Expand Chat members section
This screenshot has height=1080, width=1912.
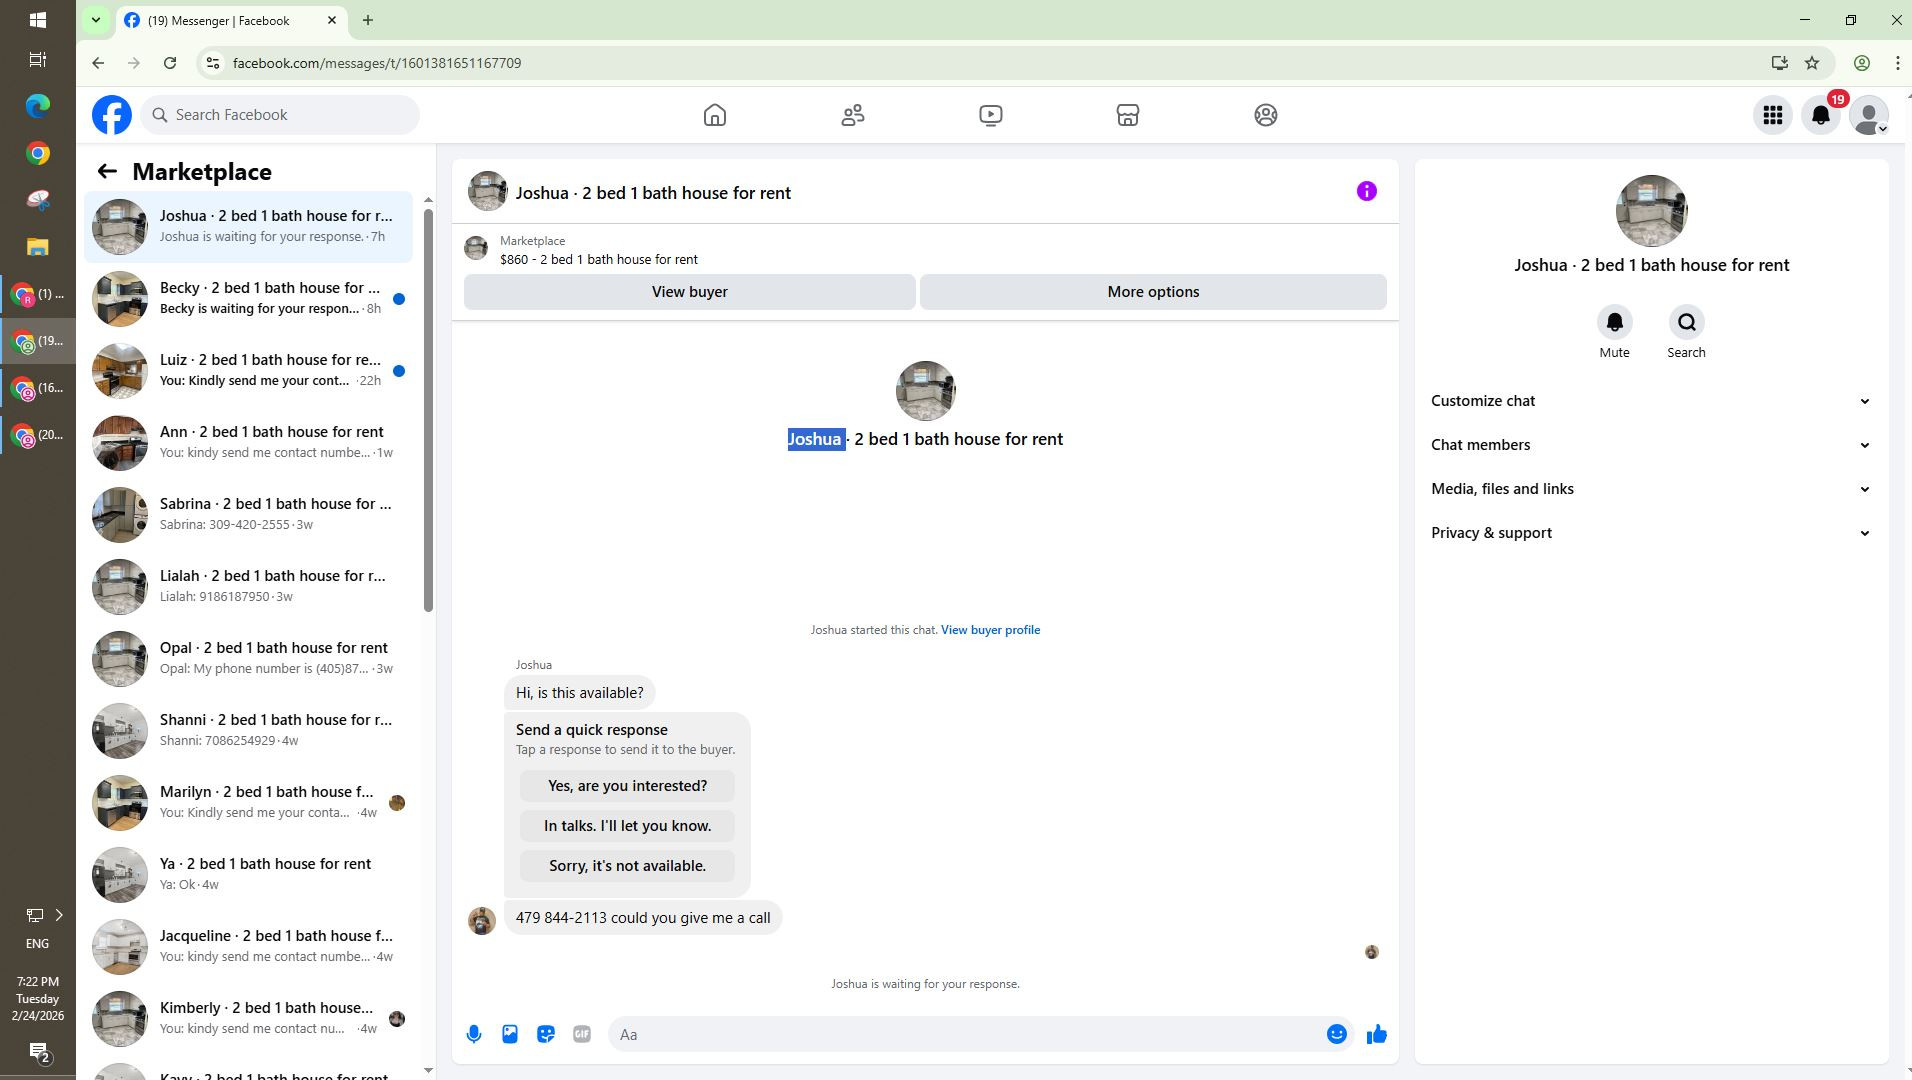click(1651, 445)
